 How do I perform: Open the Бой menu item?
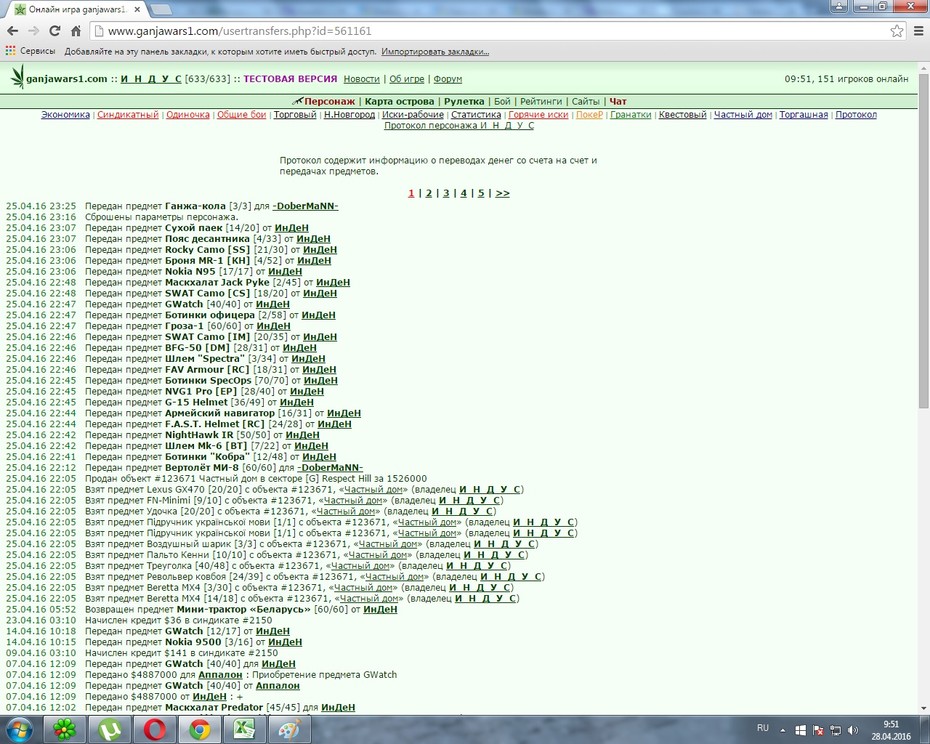click(502, 101)
